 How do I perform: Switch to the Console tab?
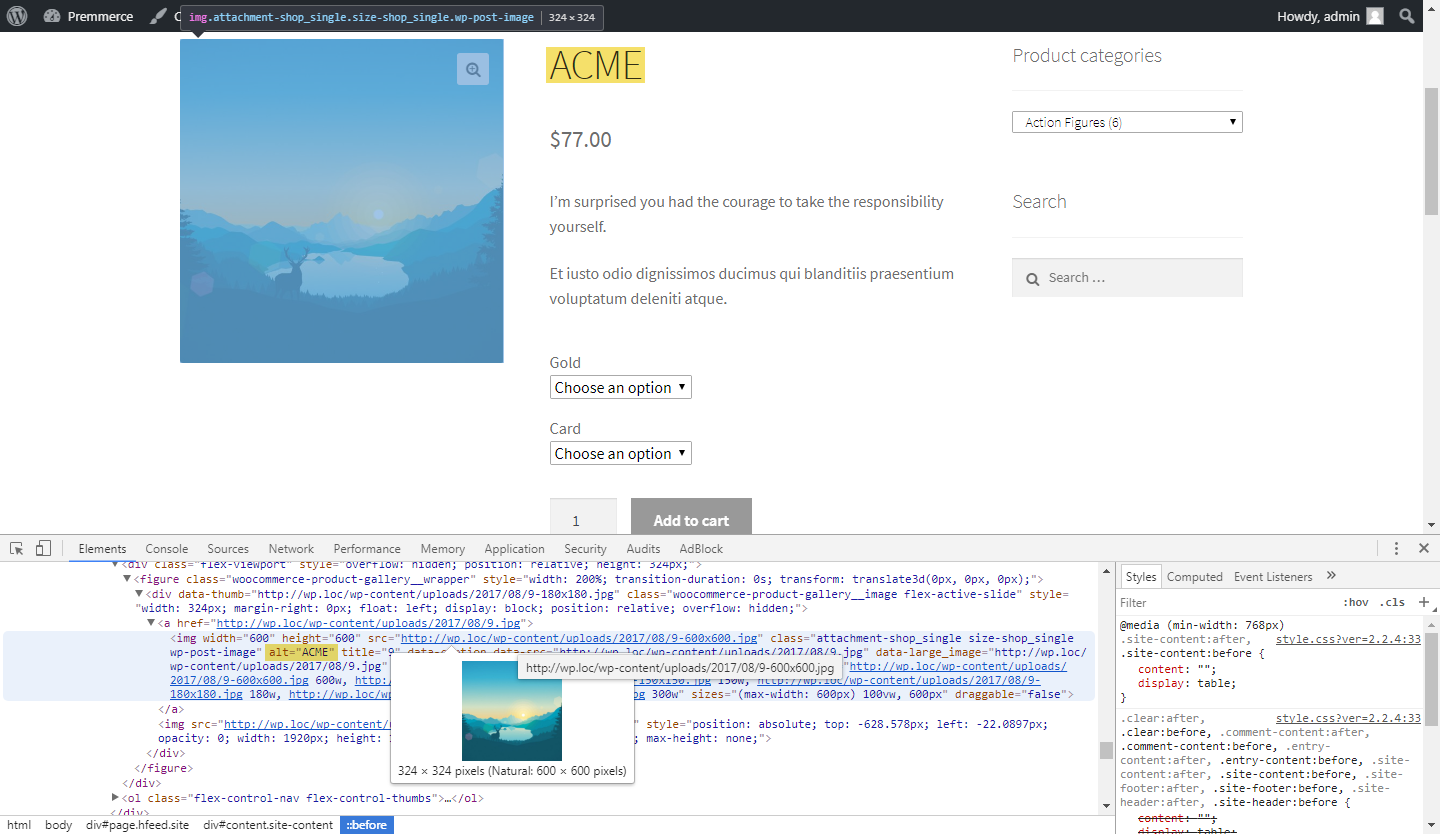pyautogui.click(x=167, y=548)
